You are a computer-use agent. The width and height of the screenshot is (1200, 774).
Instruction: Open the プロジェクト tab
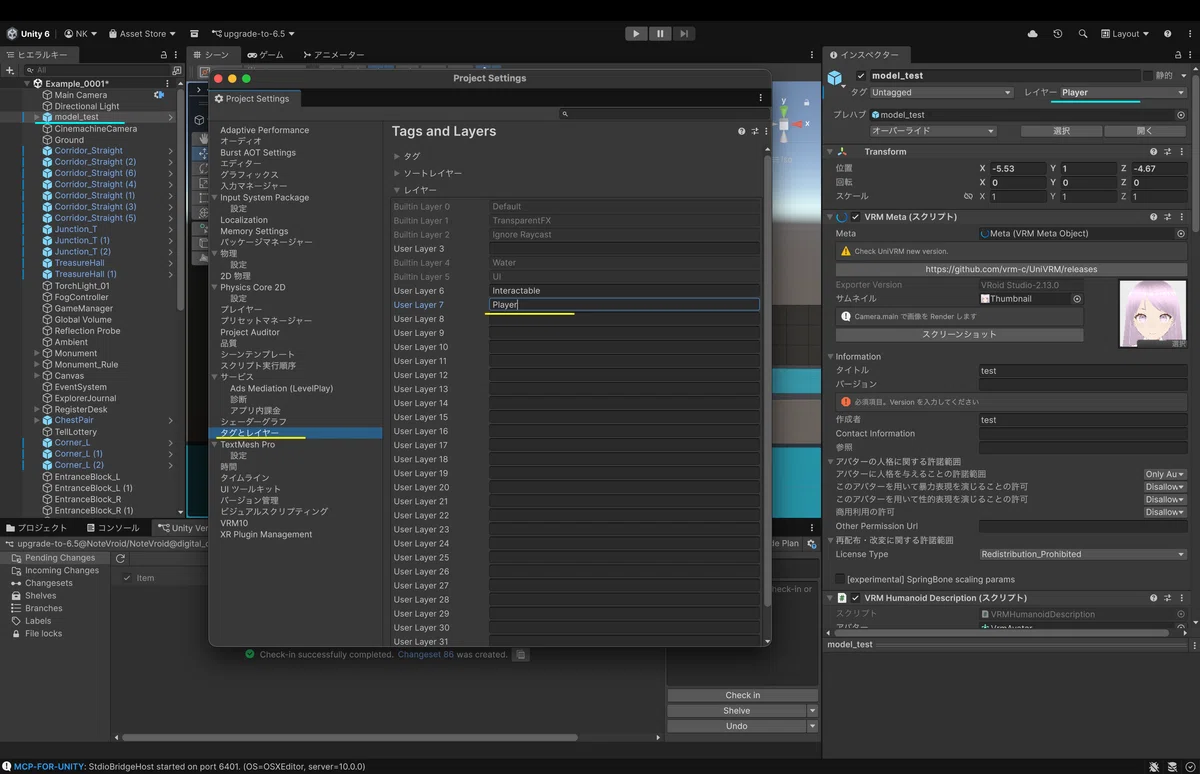click(x=35, y=528)
